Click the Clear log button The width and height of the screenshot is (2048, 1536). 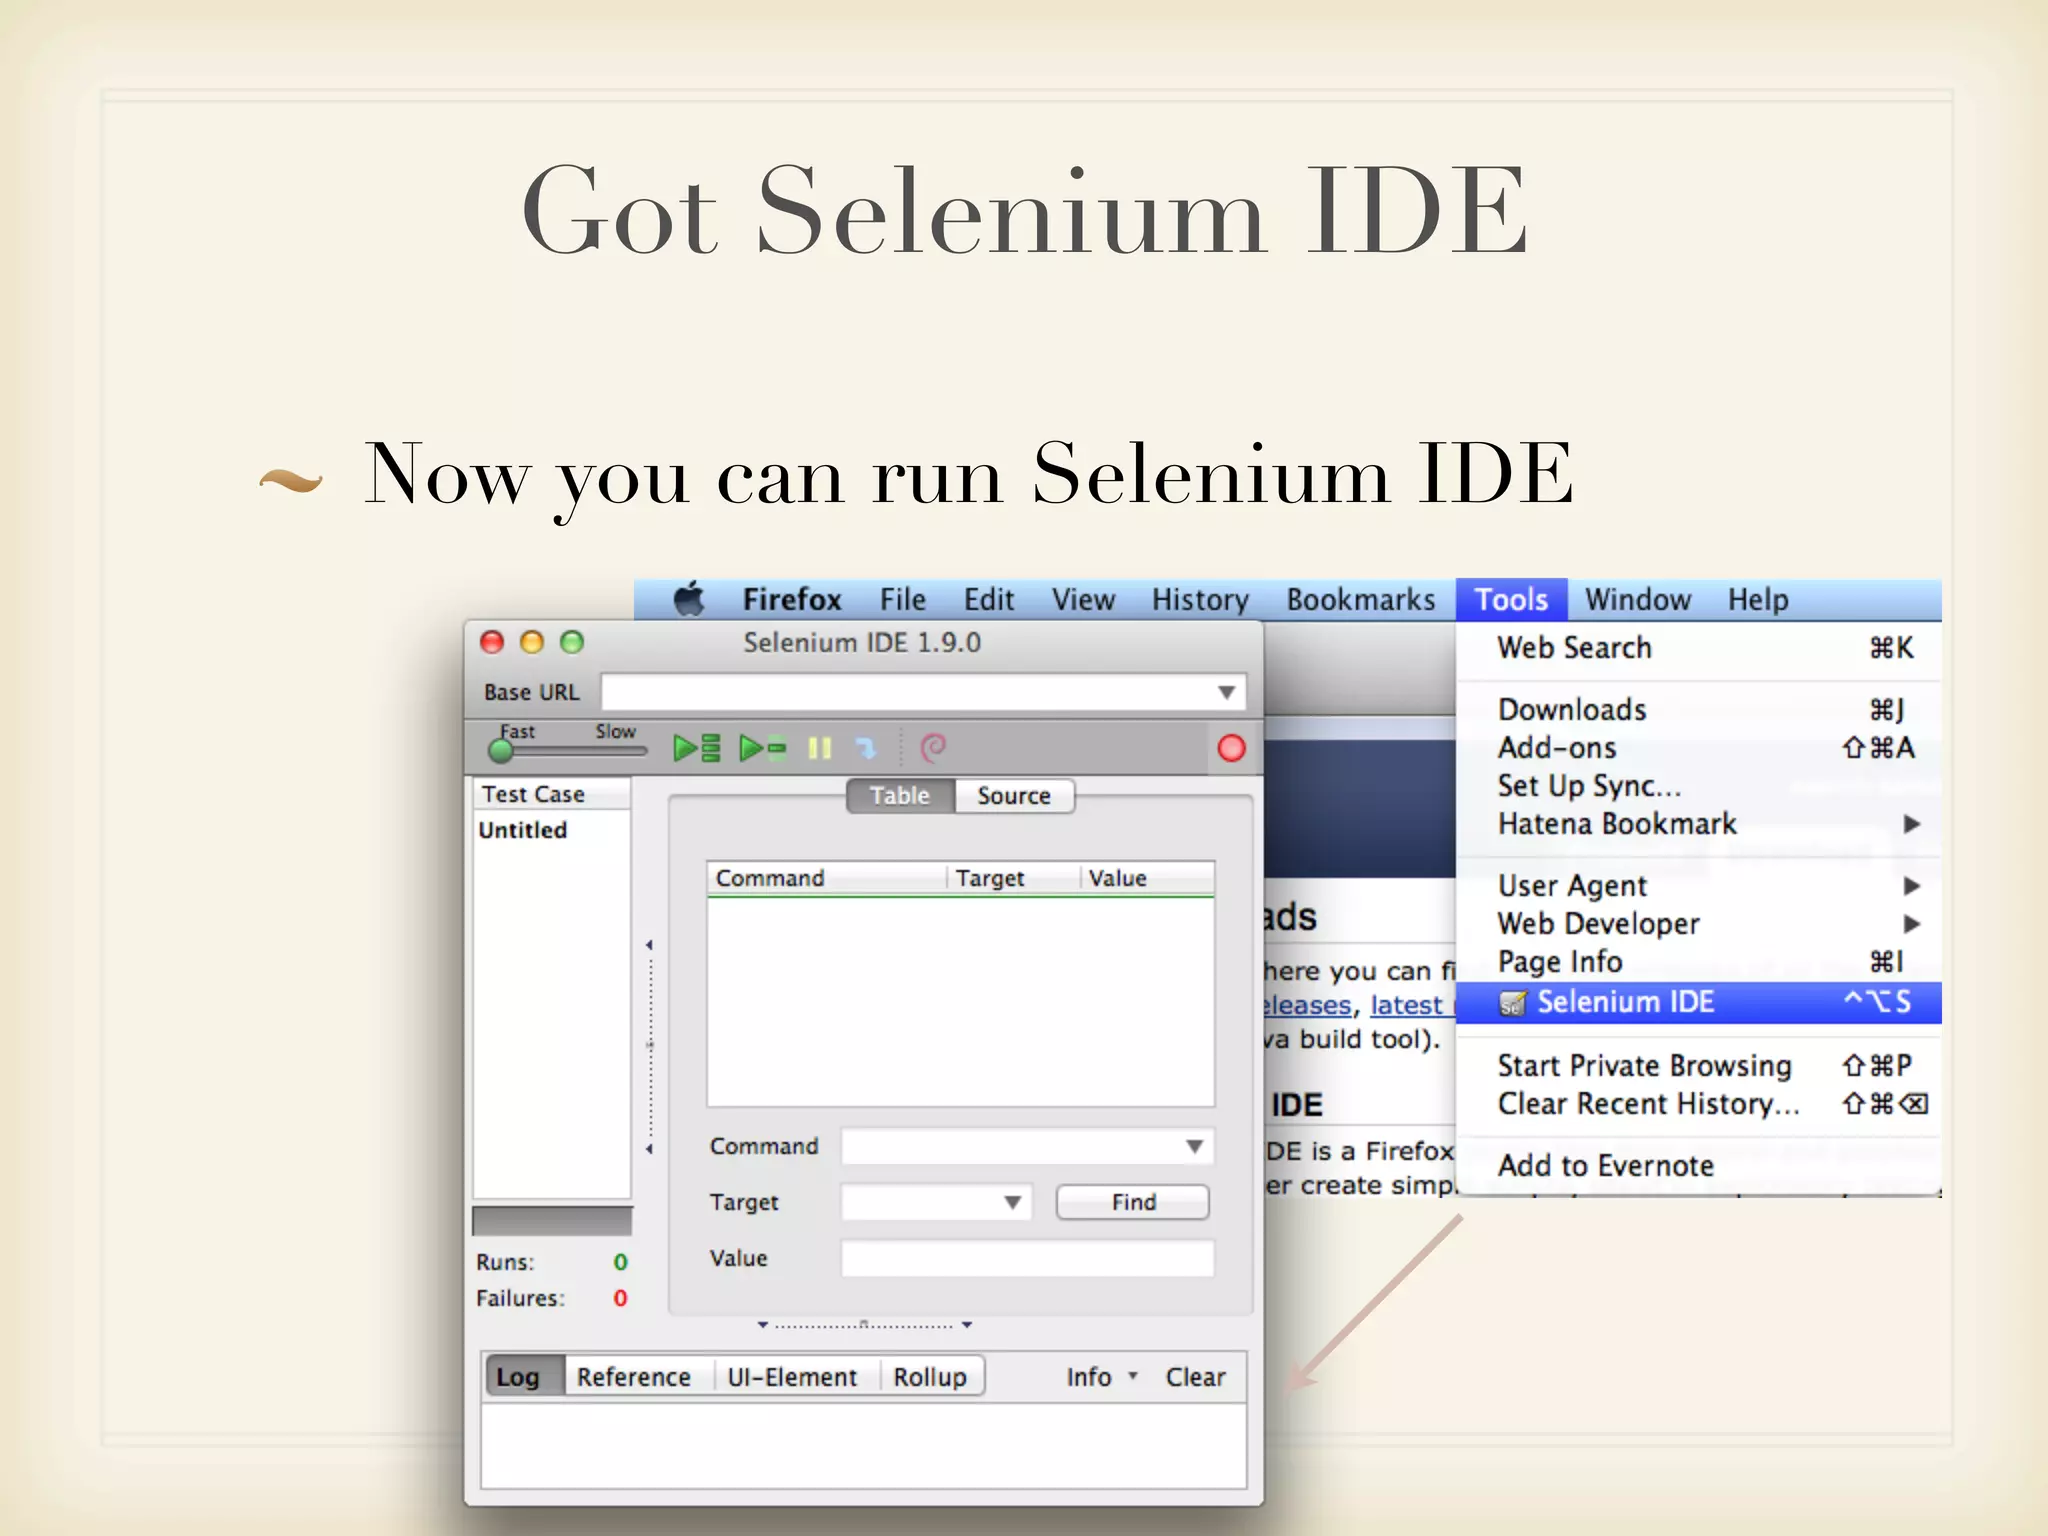[x=1195, y=1377]
